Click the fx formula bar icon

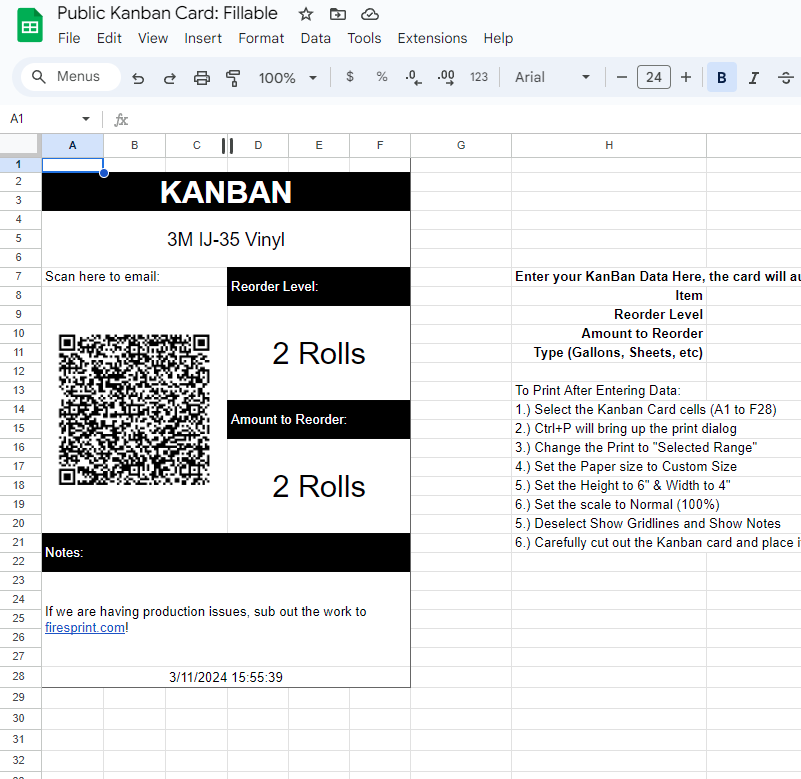click(121, 120)
